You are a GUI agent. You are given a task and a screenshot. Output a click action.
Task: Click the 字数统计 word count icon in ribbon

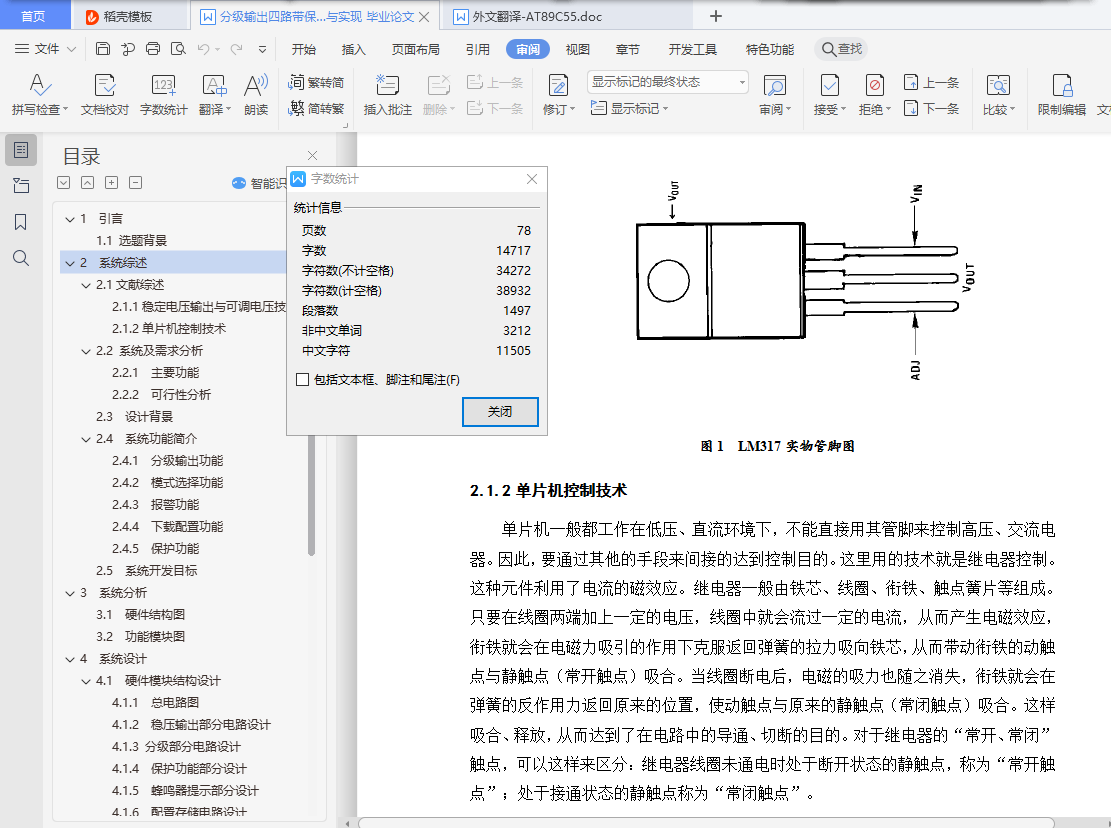[164, 86]
